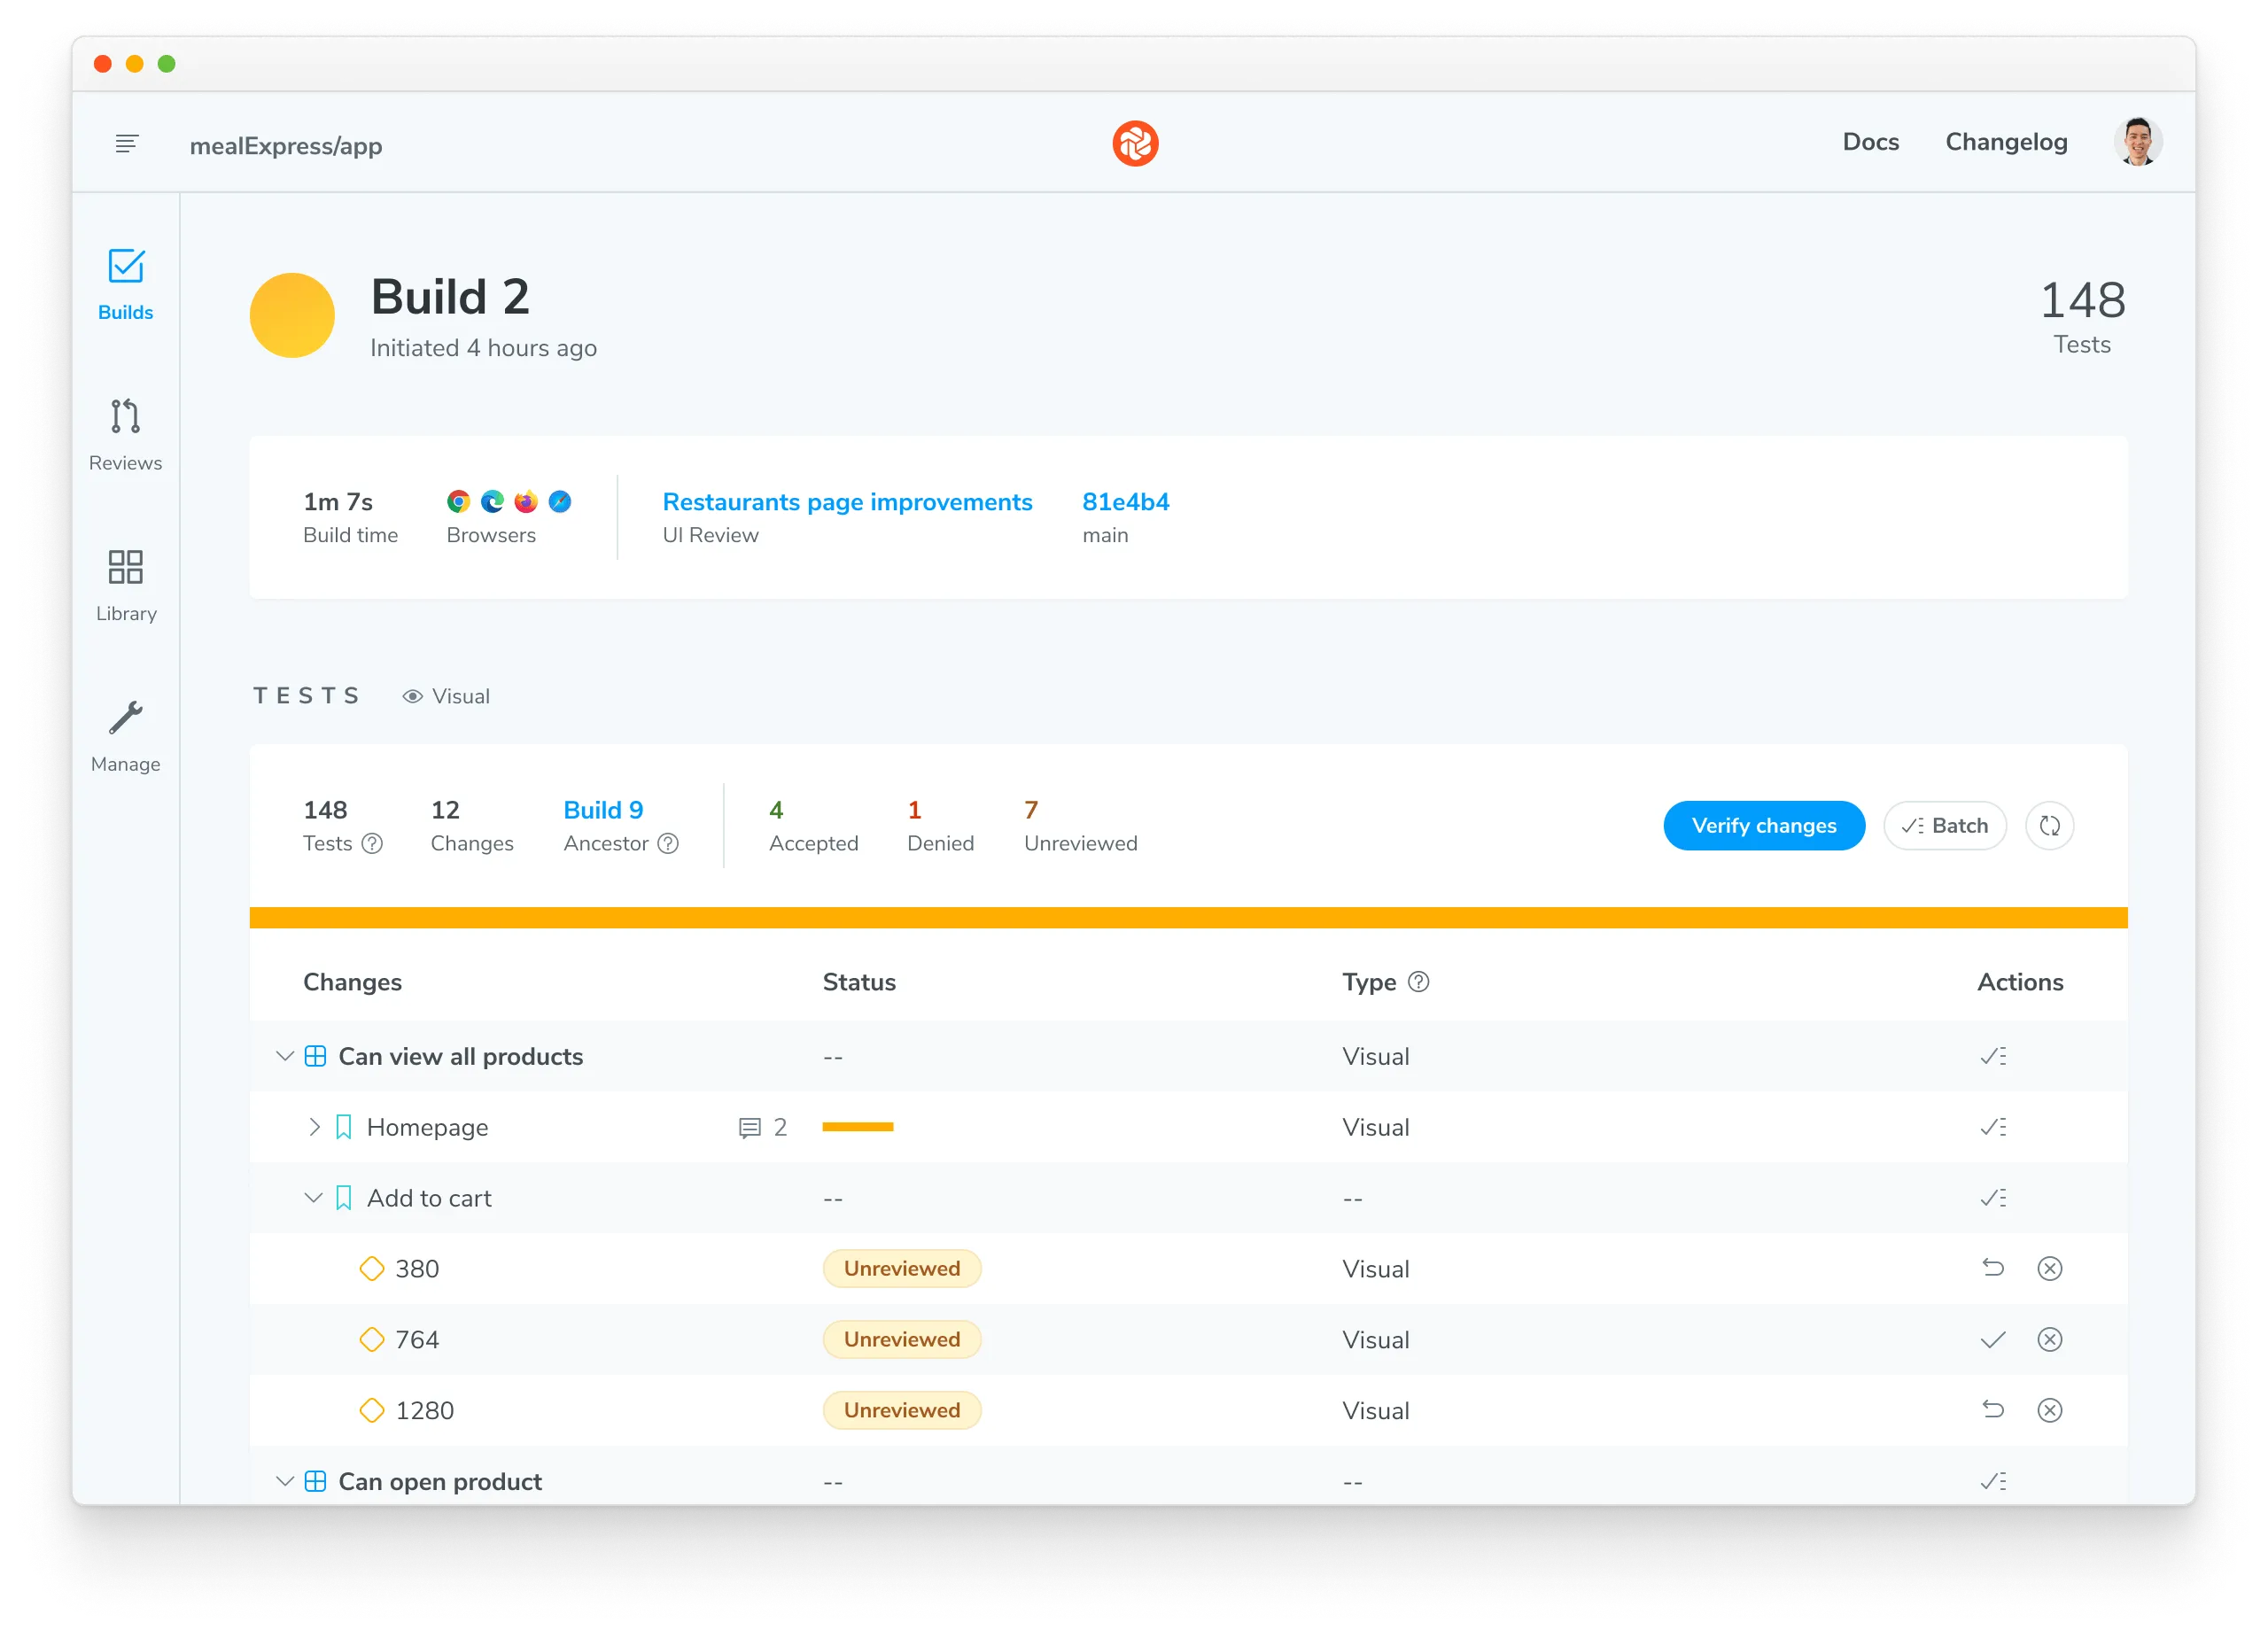Viewport: 2268px width, 1630px height.
Task: Click the Verify changes button
Action: point(1761,824)
